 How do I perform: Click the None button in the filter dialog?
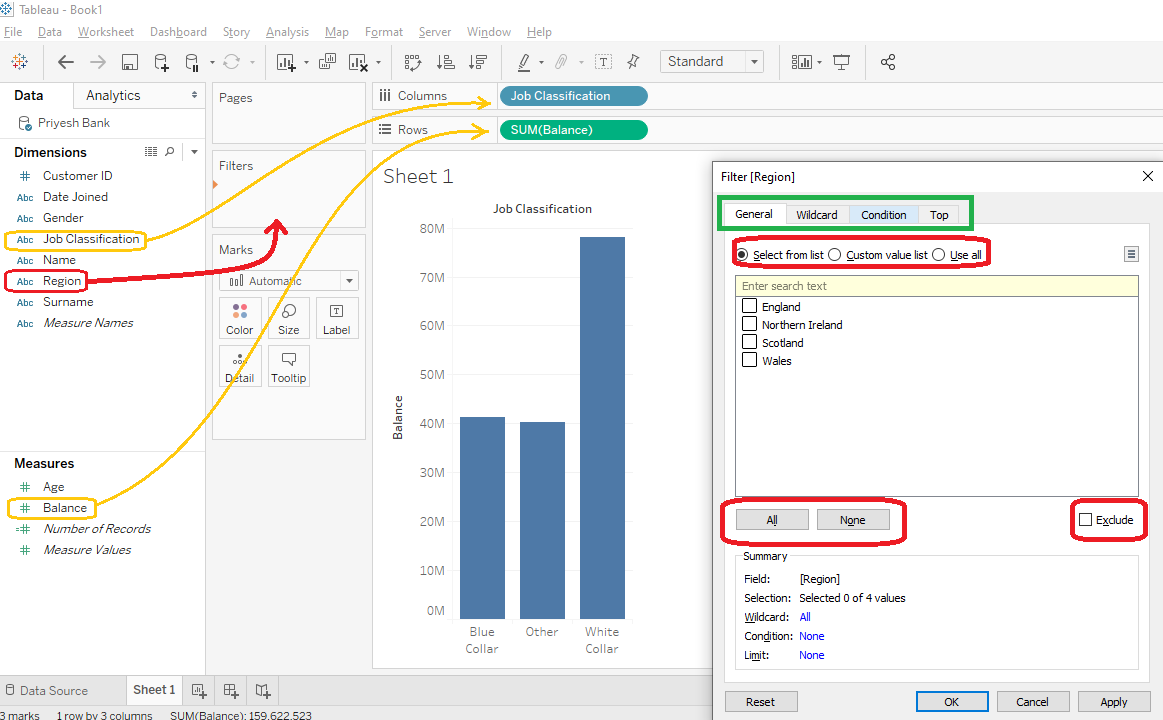853,520
